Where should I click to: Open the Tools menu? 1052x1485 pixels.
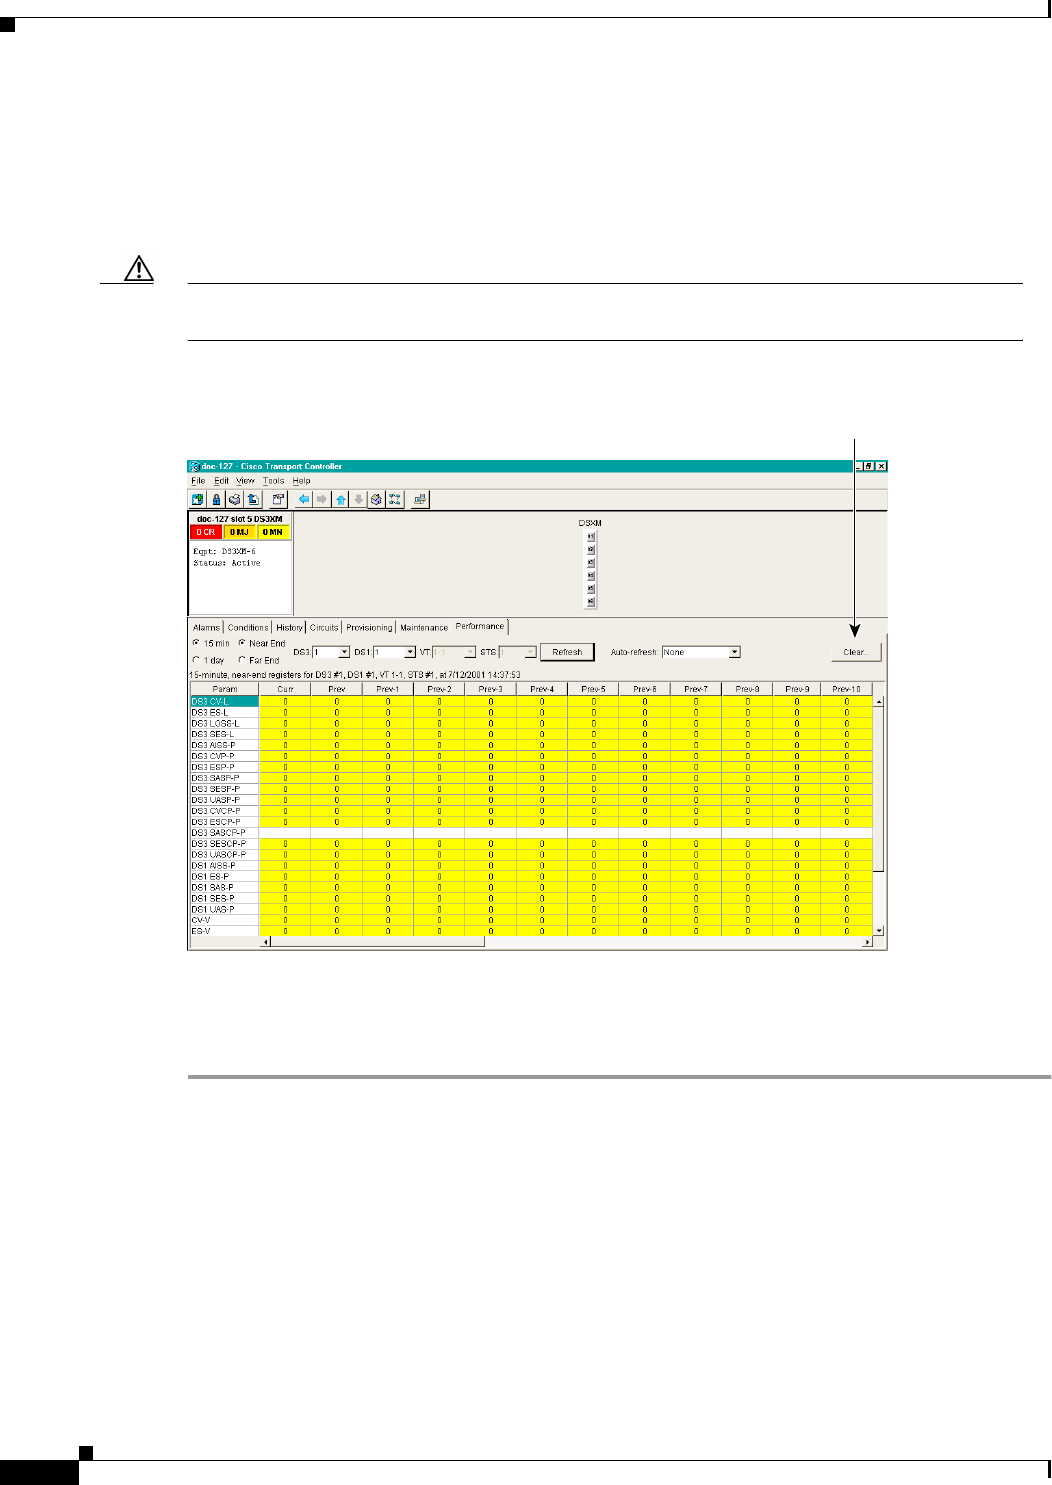(273, 481)
